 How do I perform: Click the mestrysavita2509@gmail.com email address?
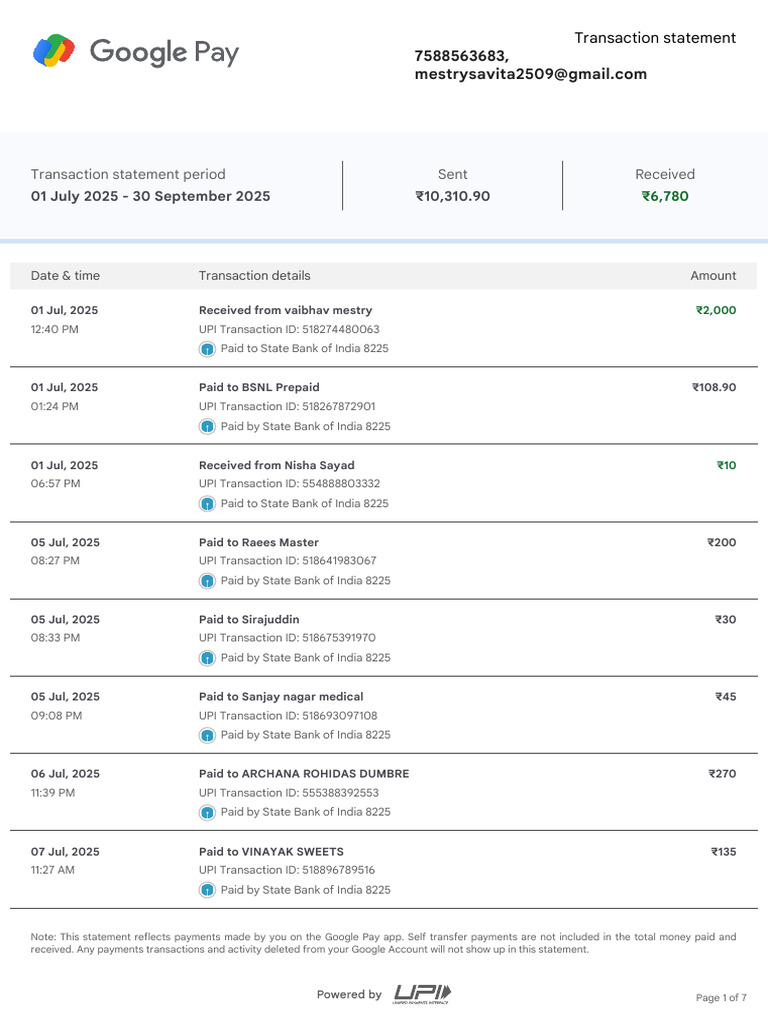(x=531, y=74)
